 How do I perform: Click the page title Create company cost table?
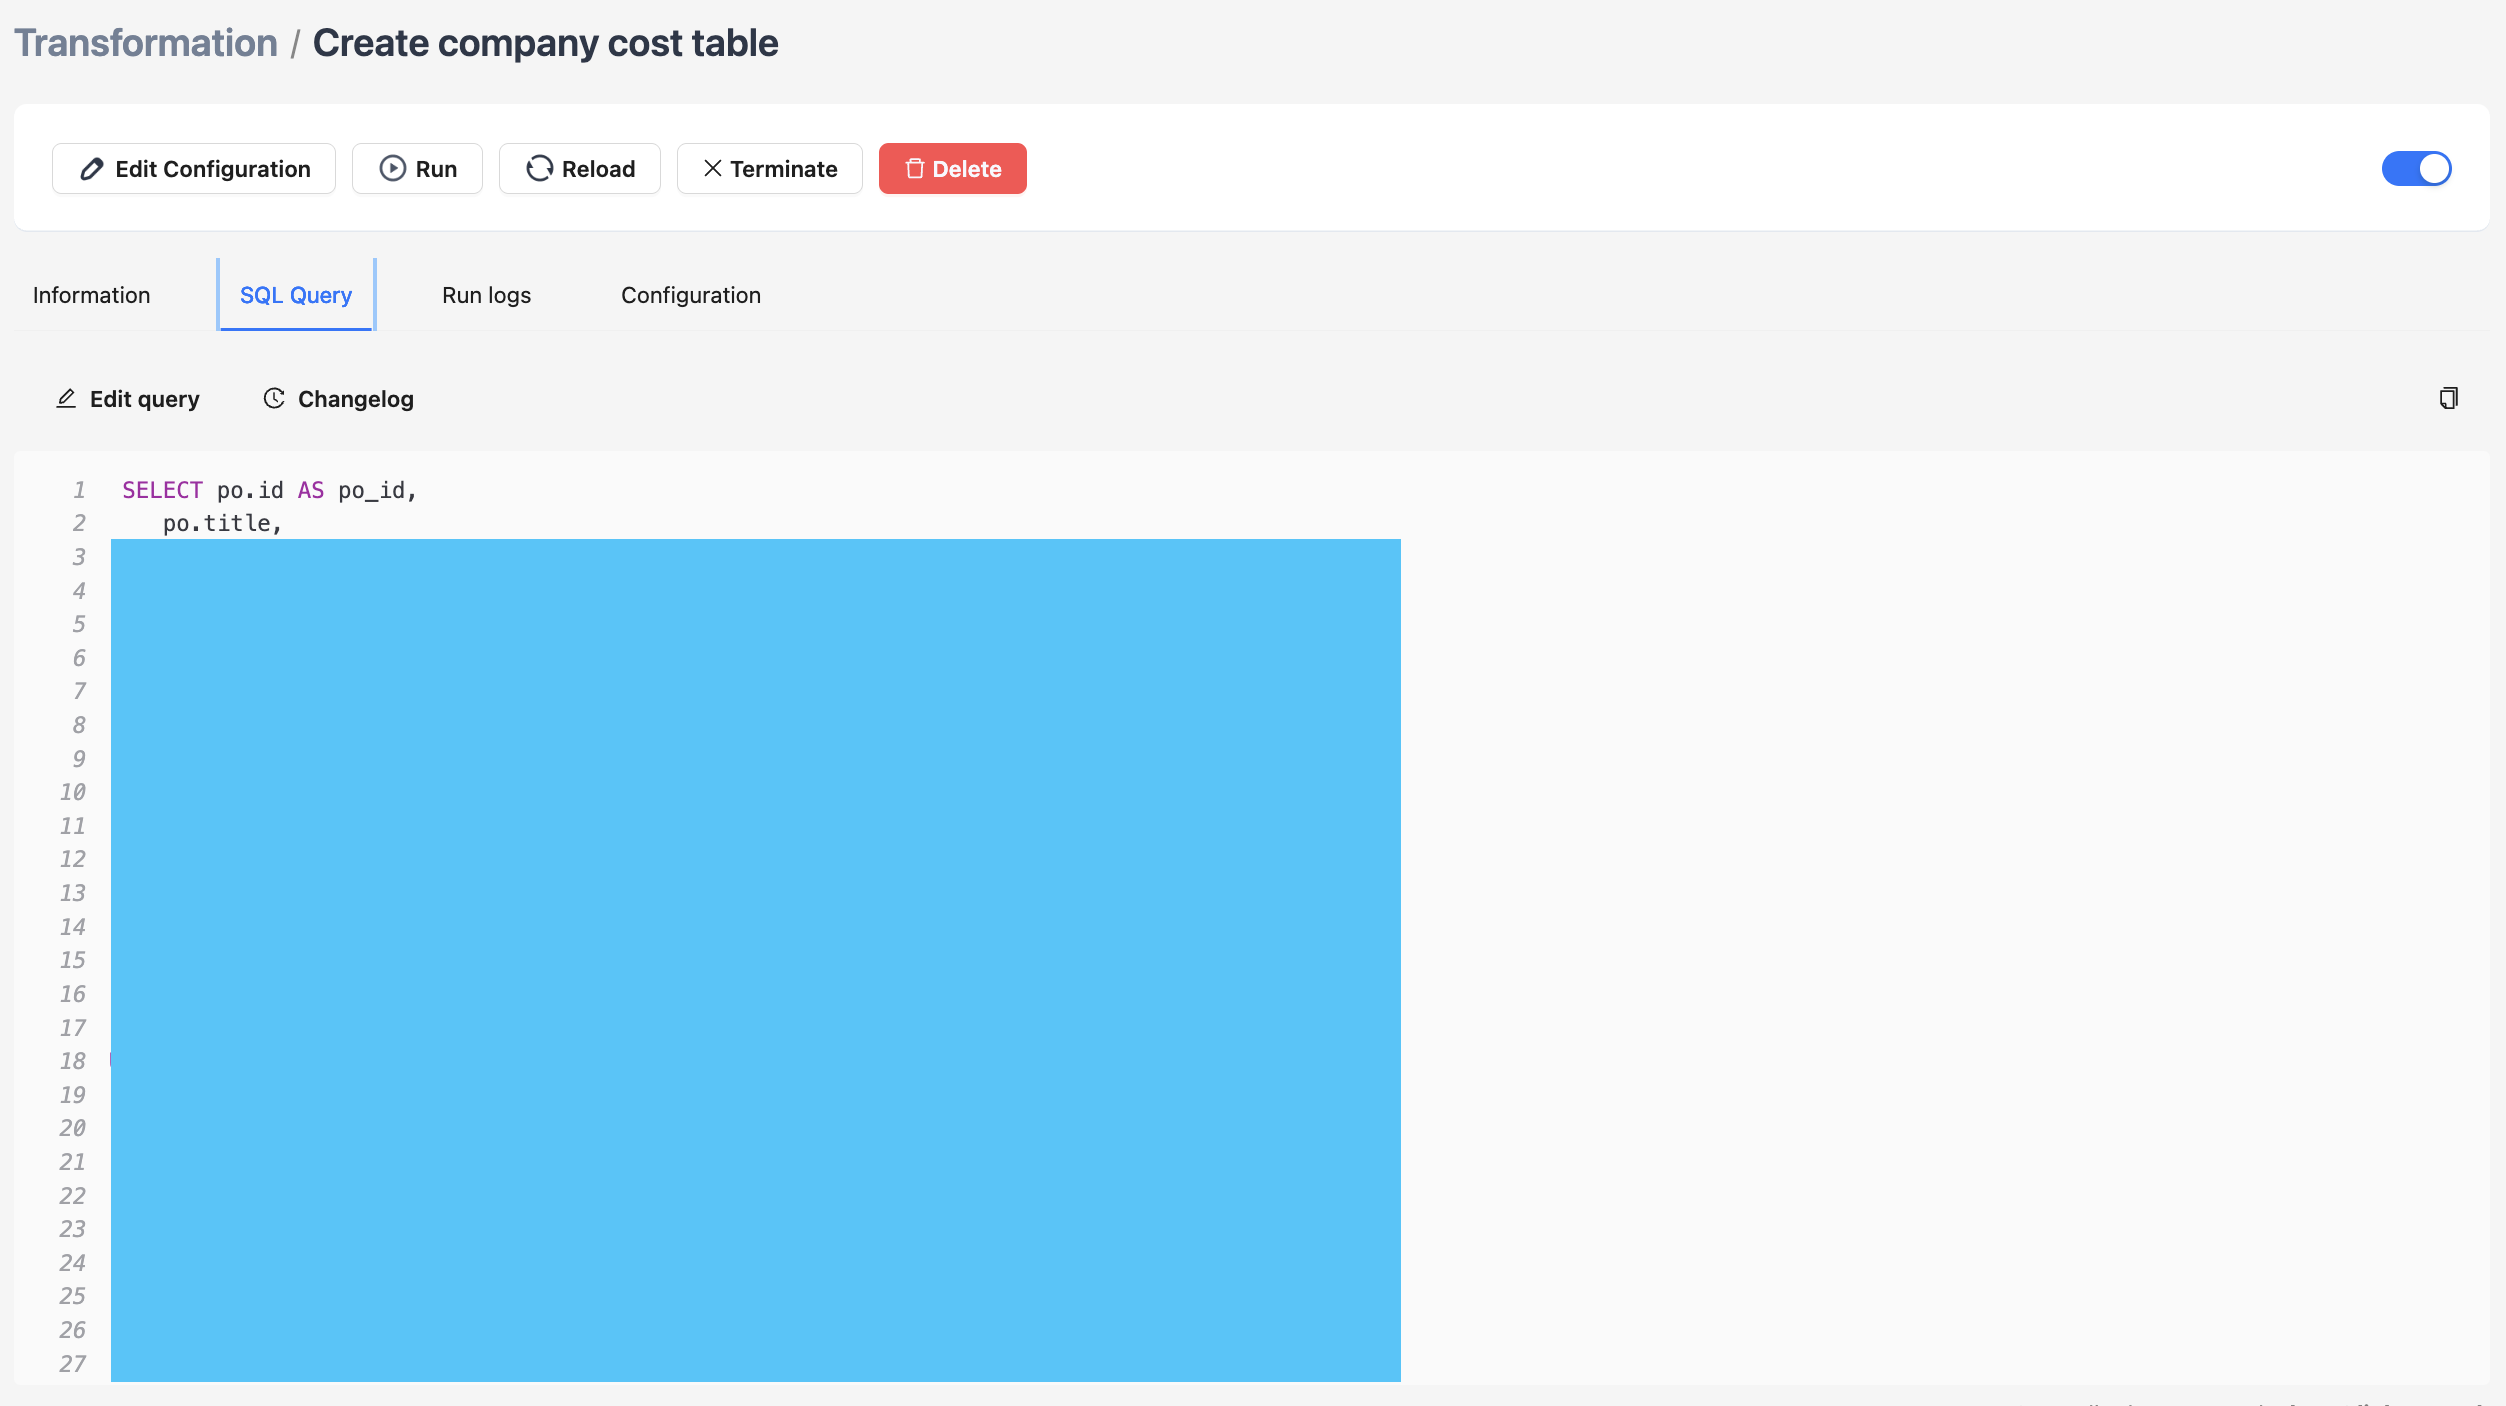point(546,43)
